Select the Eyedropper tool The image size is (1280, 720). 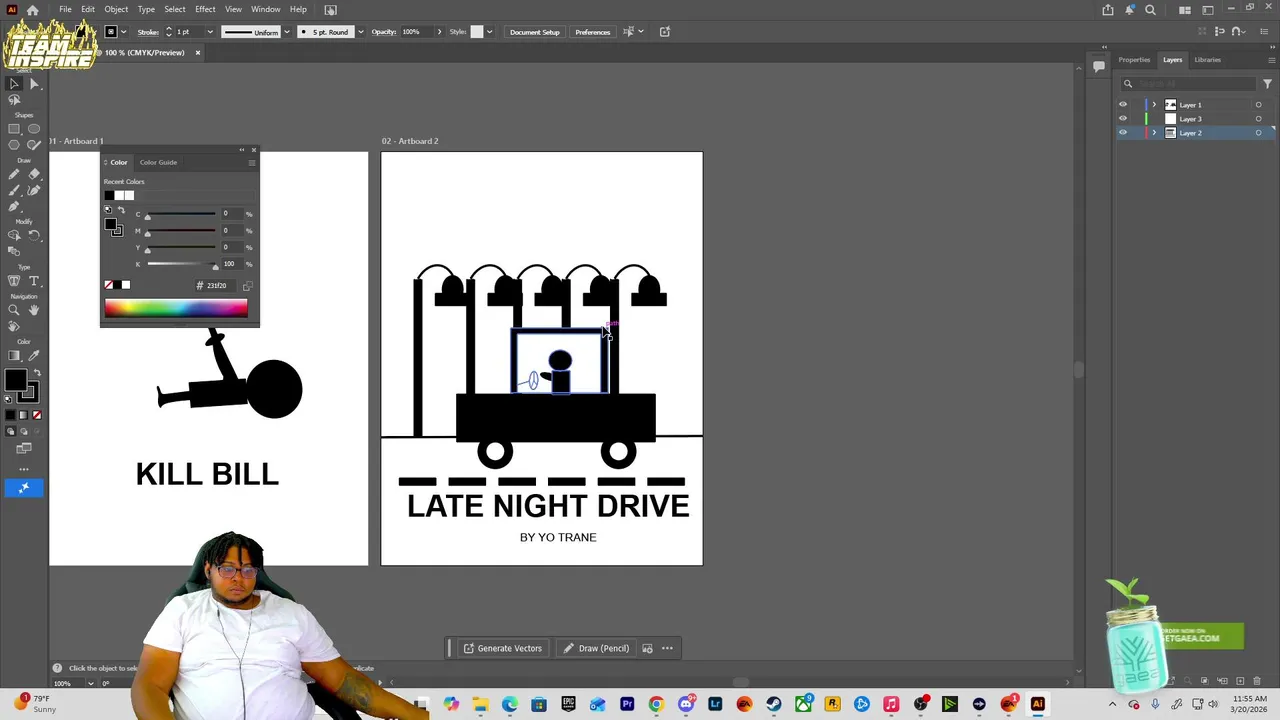coord(34,356)
